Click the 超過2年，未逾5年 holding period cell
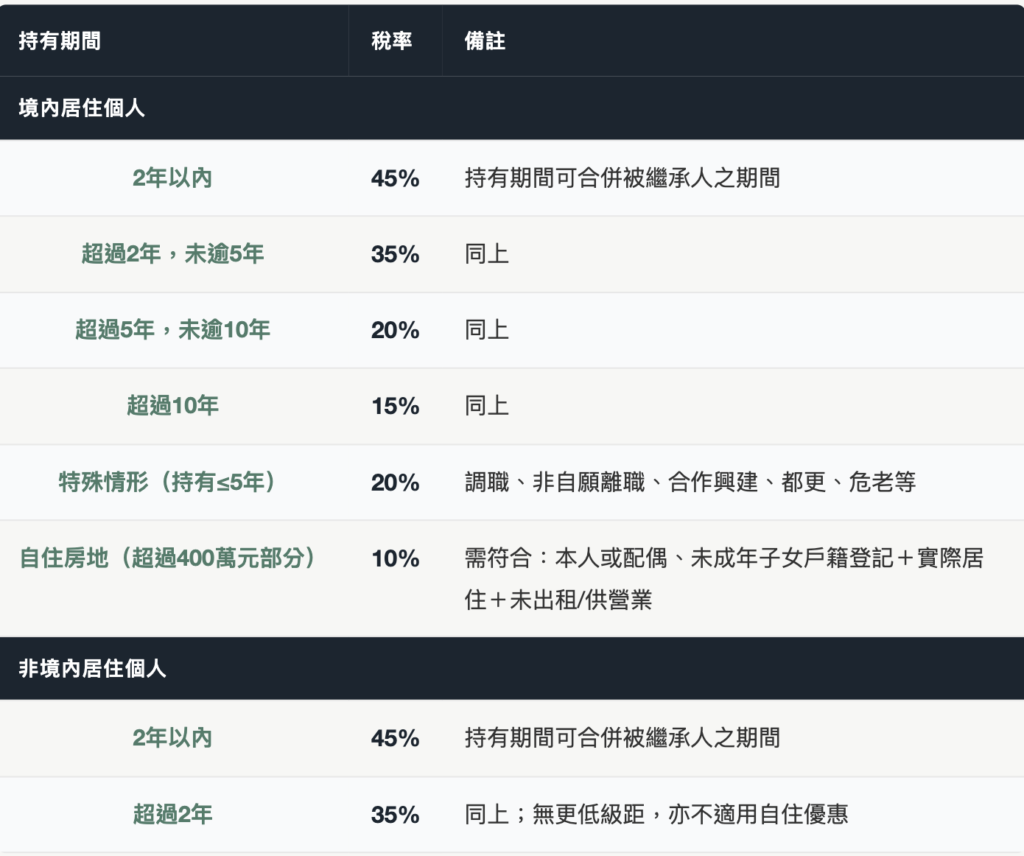Image resolution: width=1024 pixels, height=856 pixels. click(x=172, y=254)
